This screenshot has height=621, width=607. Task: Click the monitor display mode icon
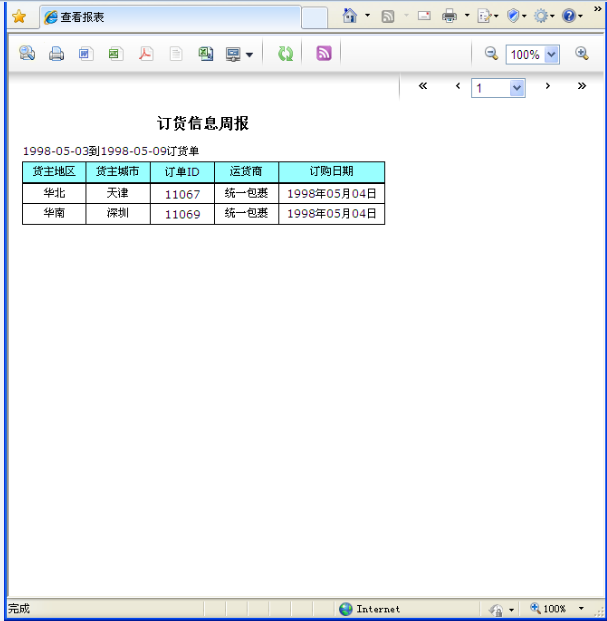(x=233, y=54)
